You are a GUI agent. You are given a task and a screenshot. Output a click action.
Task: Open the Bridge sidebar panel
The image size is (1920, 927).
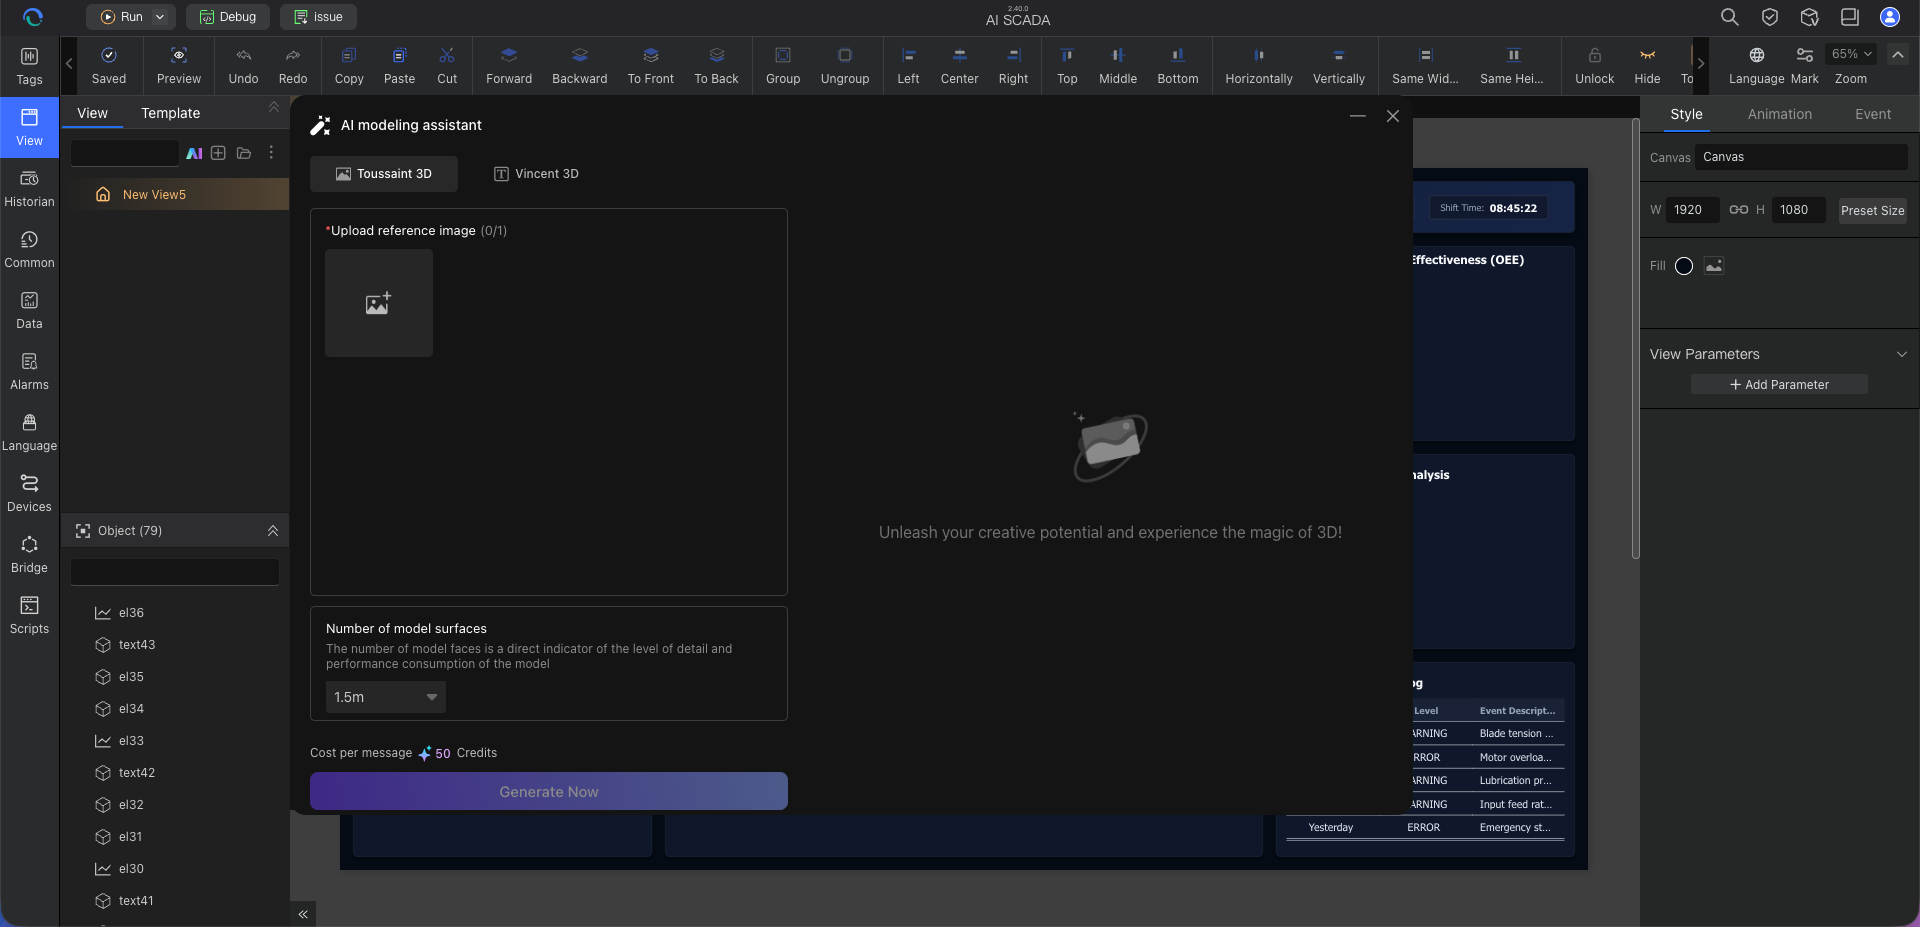pyautogui.click(x=29, y=554)
